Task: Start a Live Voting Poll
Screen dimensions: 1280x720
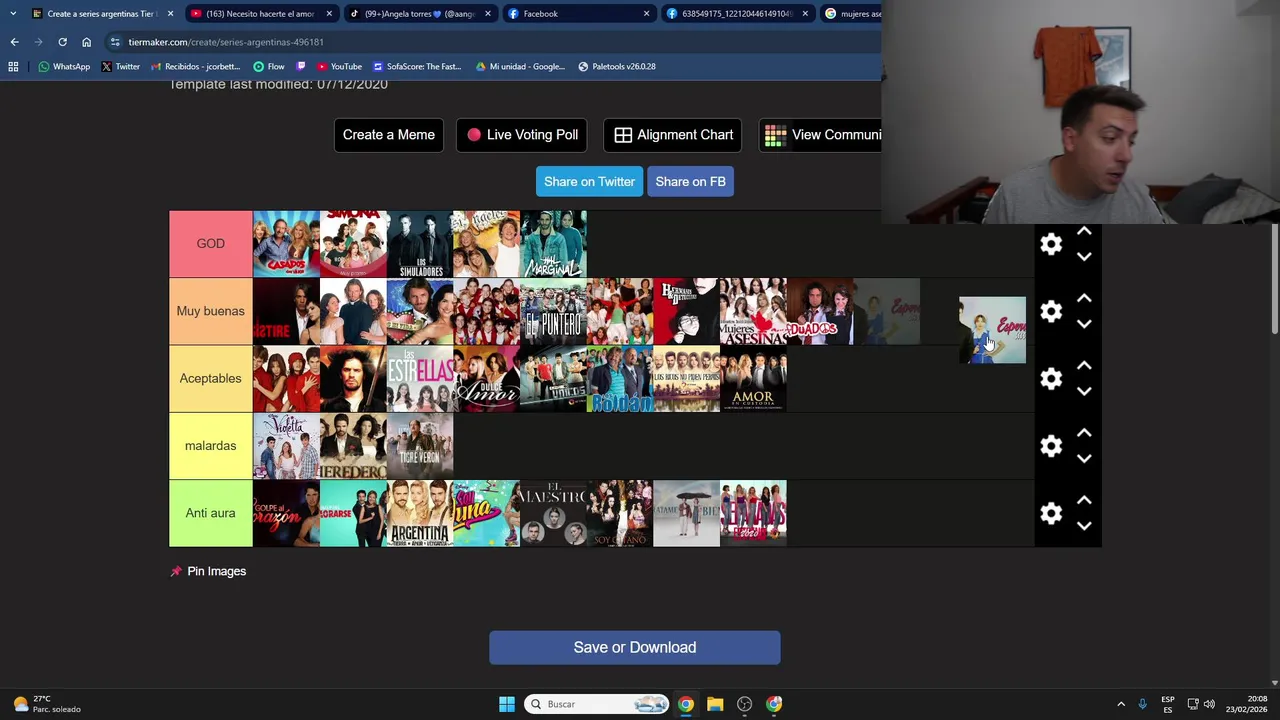Action: click(522, 135)
